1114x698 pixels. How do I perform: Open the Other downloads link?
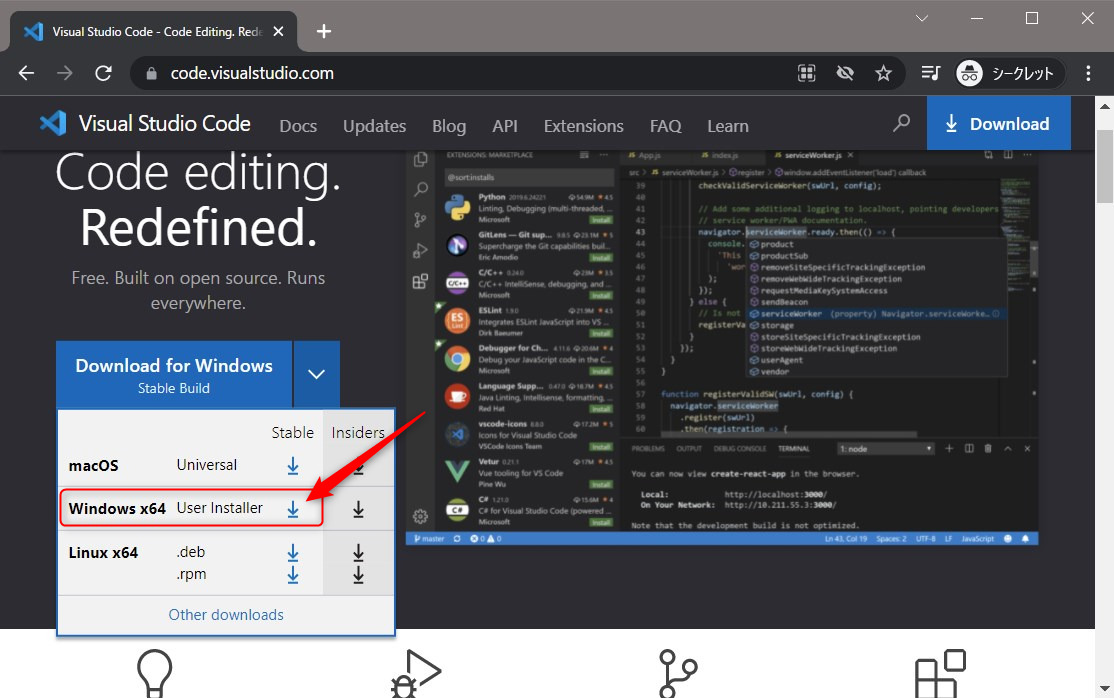[225, 615]
